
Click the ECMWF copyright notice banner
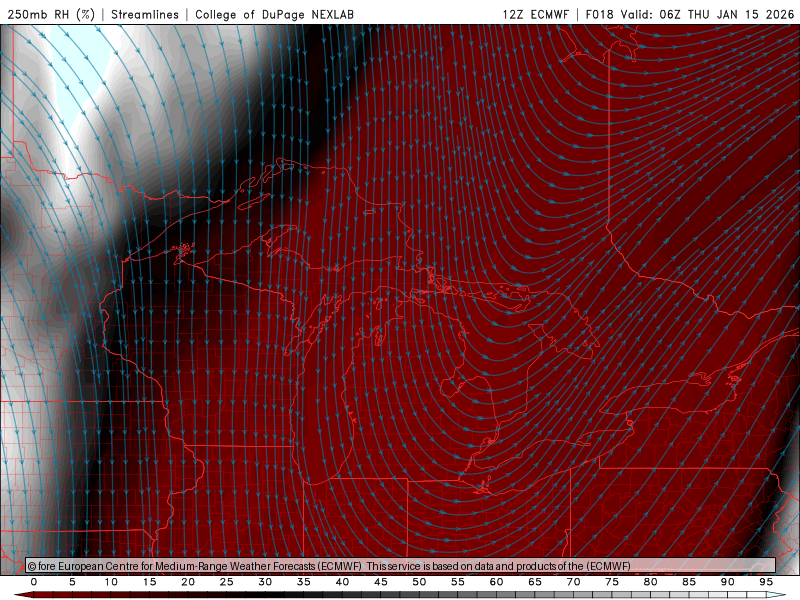click(x=401, y=565)
